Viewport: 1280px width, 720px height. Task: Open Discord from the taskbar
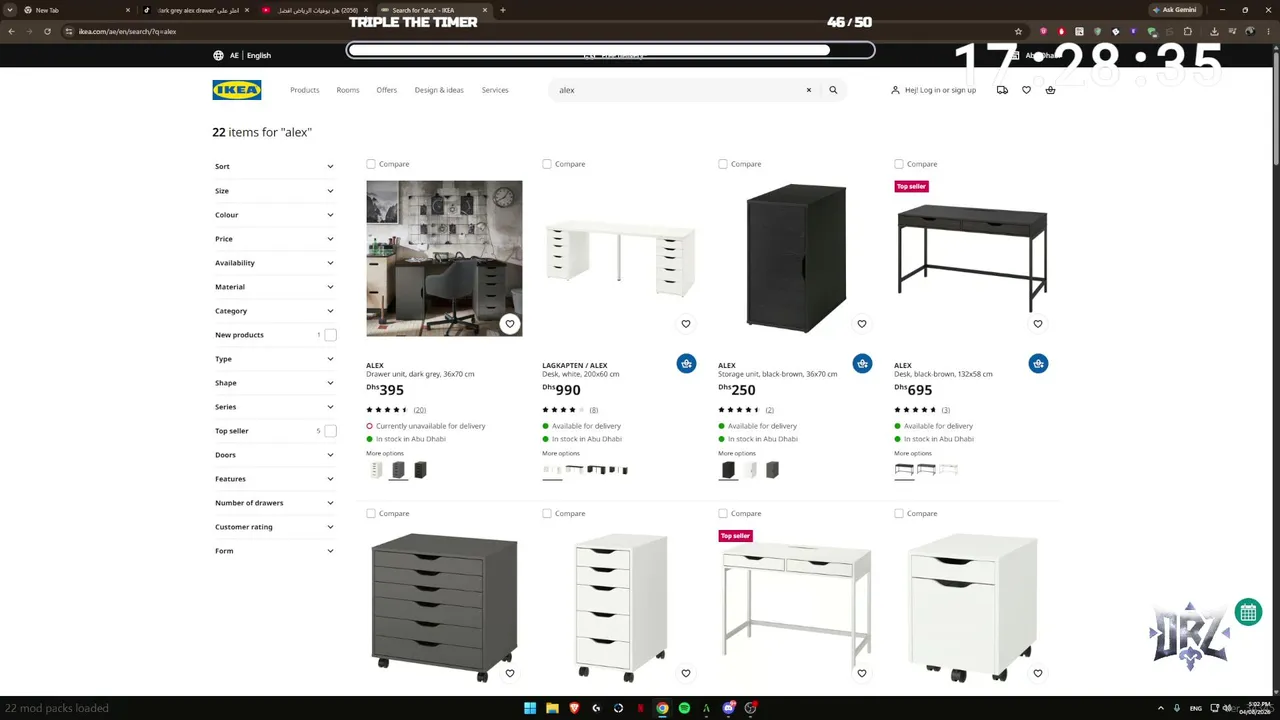(729, 708)
